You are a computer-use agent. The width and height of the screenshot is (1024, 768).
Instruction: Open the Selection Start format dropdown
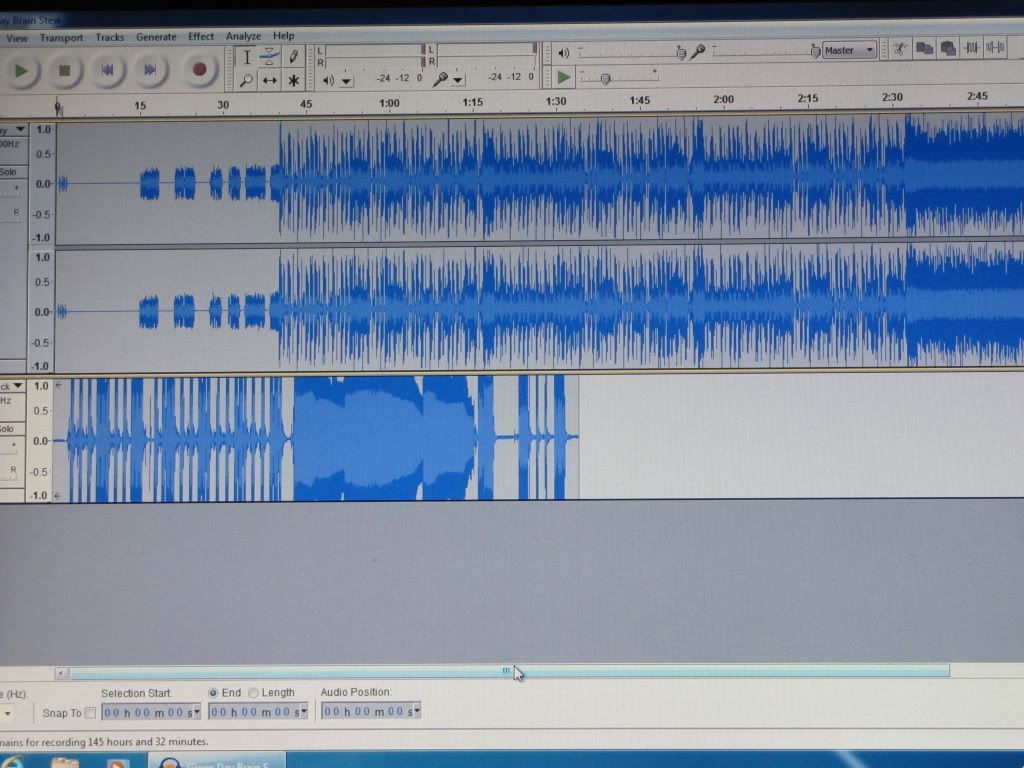(196, 712)
